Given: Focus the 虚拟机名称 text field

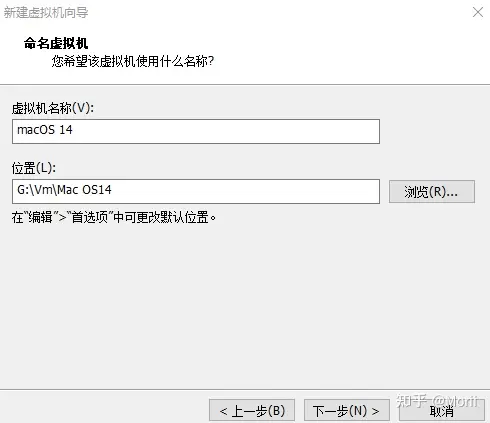Looking at the screenshot, I should click(196, 131).
